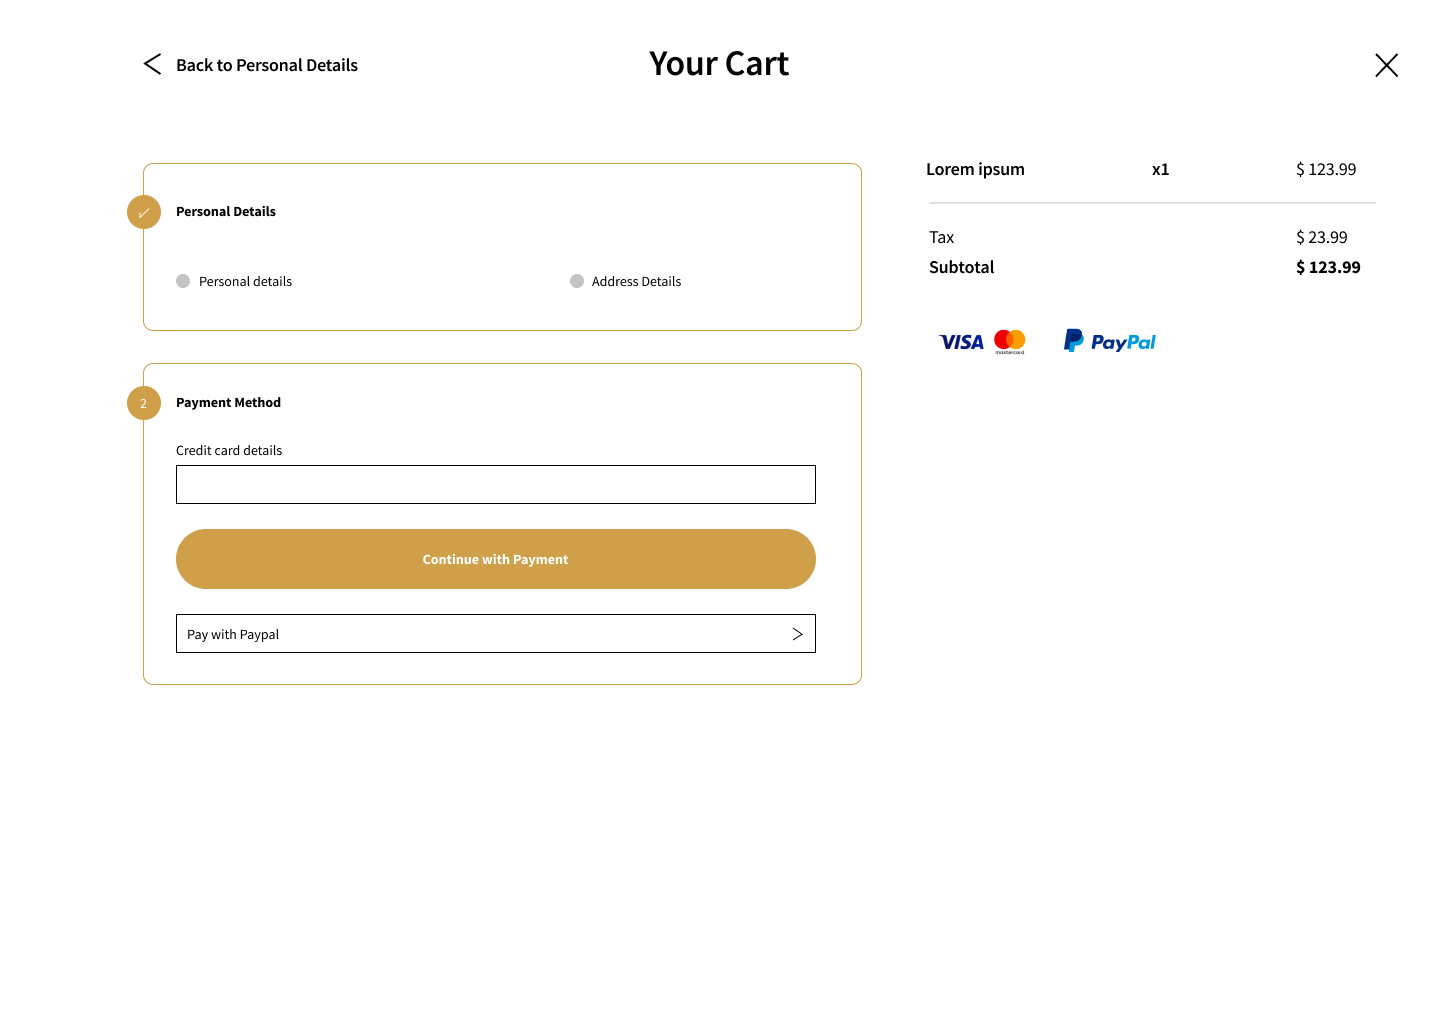The width and height of the screenshot is (1440, 1024).
Task: Click the completed step checkmark circle
Action: click(x=144, y=212)
